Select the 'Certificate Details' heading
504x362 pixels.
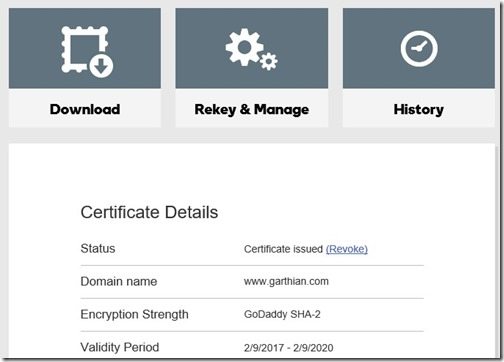tap(149, 212)
